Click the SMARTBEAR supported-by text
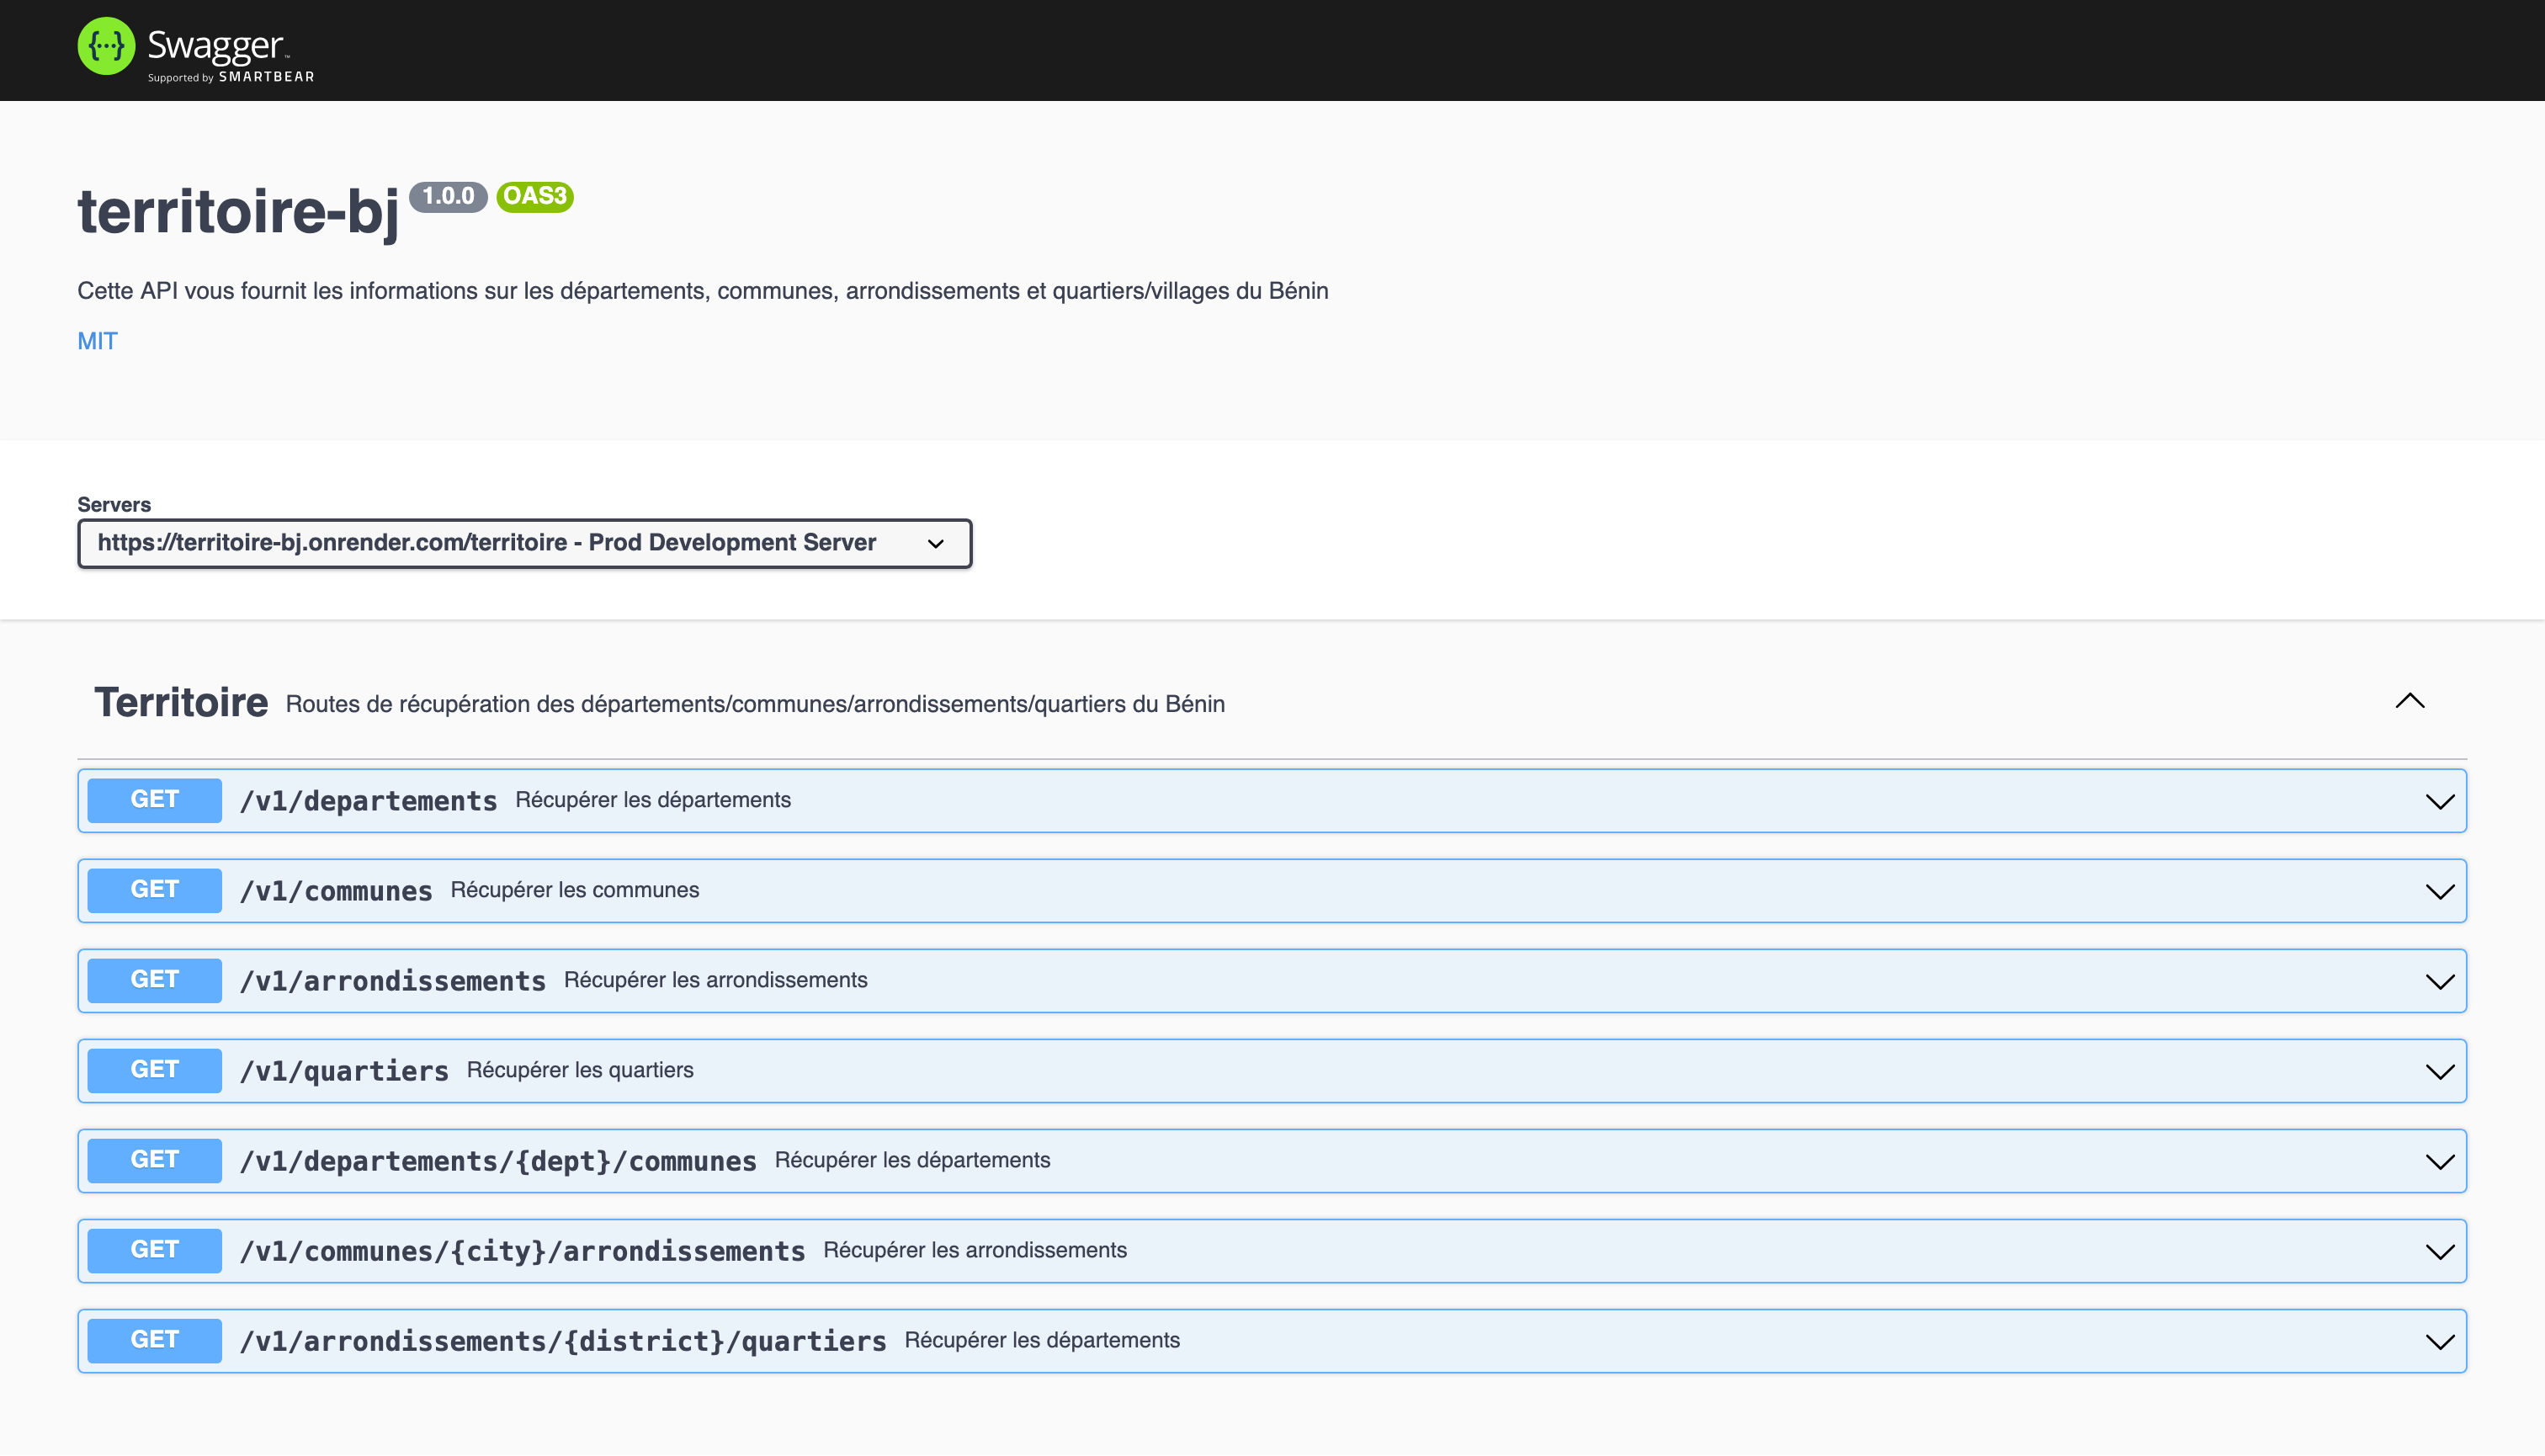This screenshot has width=2545, height=1456. point(266,77)
